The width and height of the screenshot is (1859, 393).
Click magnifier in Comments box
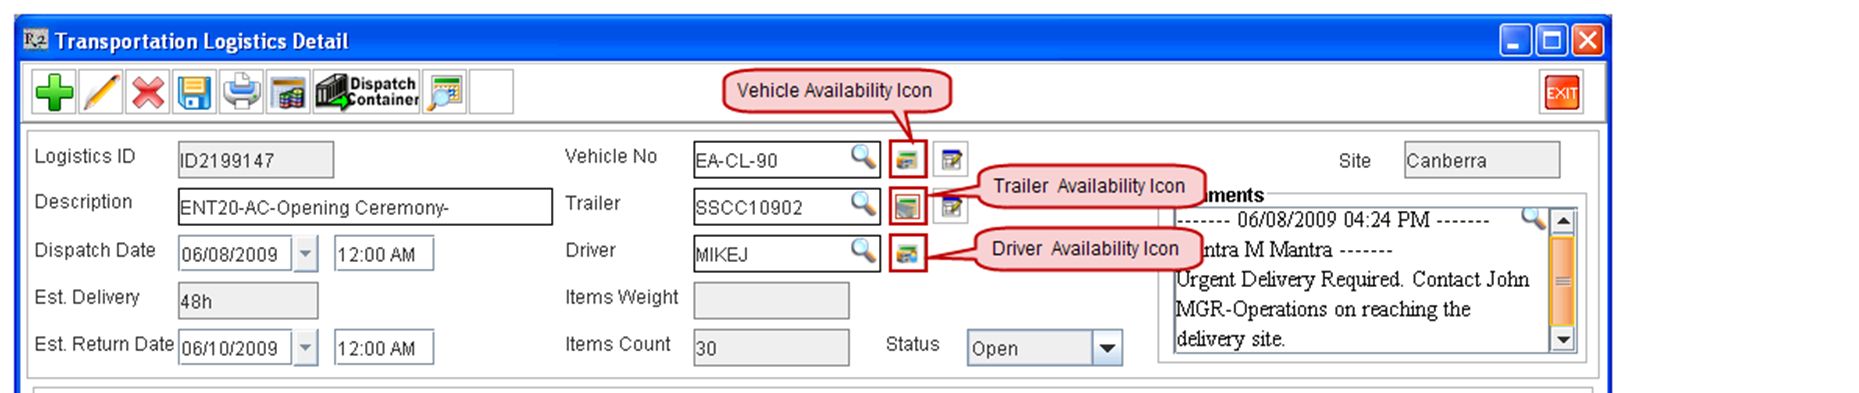pyautogui.click(x=1532, y=218)
